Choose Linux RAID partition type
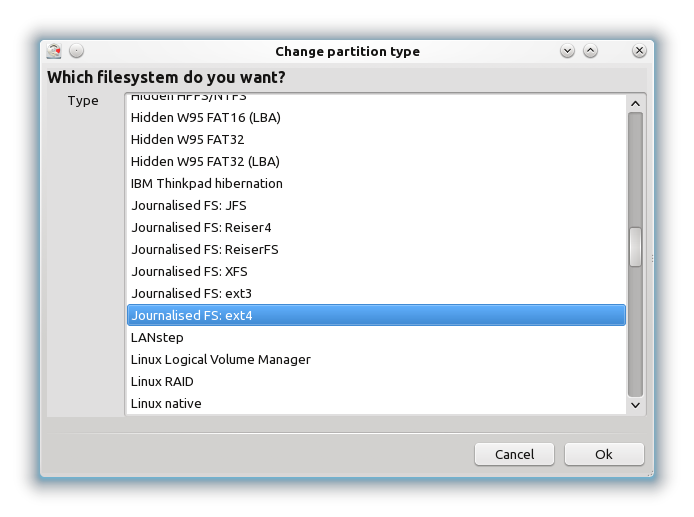694x517 pixels. (x=162, y=382)
